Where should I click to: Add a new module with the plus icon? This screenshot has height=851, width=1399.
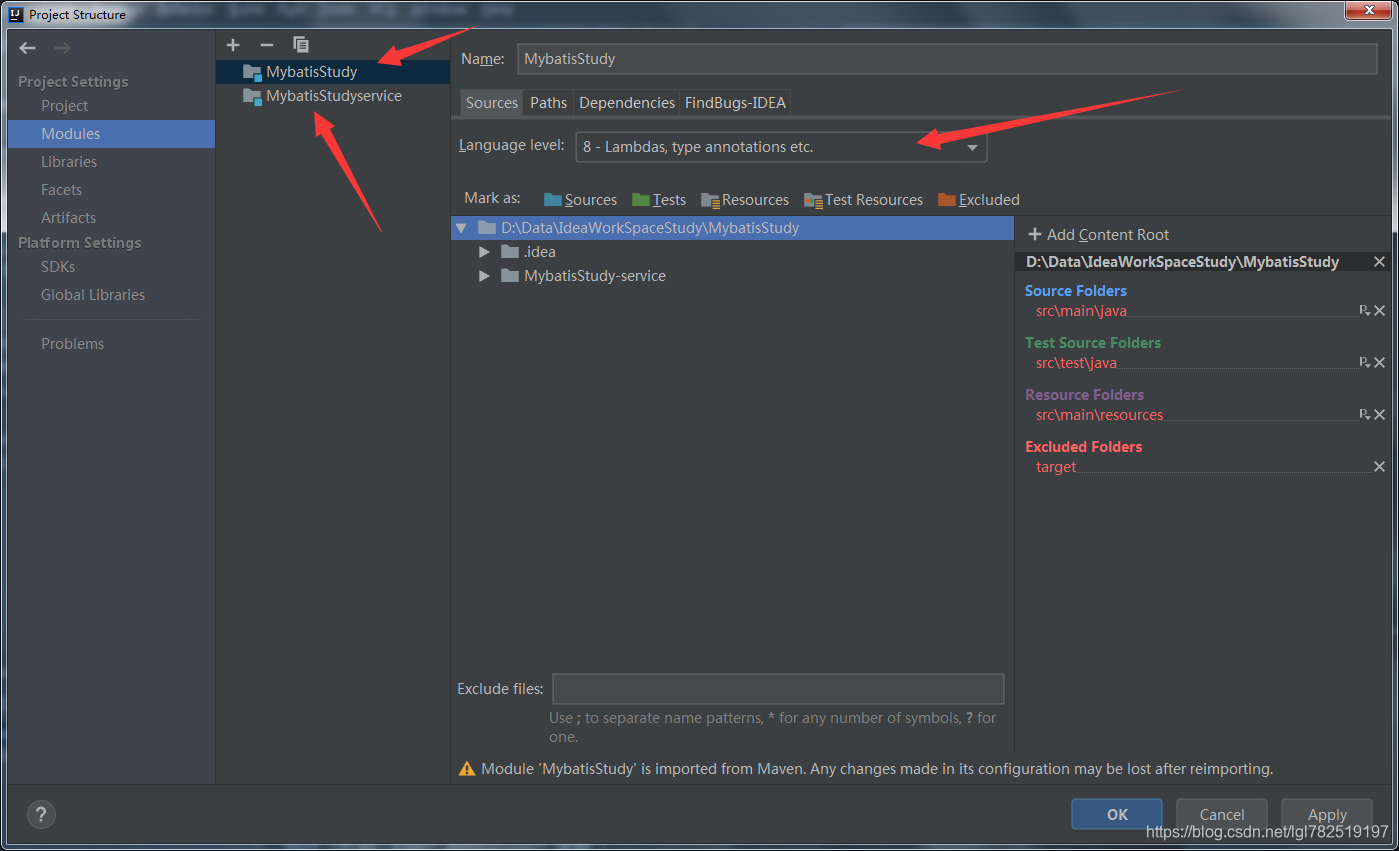pyautogui.click(x=233, y=44)
